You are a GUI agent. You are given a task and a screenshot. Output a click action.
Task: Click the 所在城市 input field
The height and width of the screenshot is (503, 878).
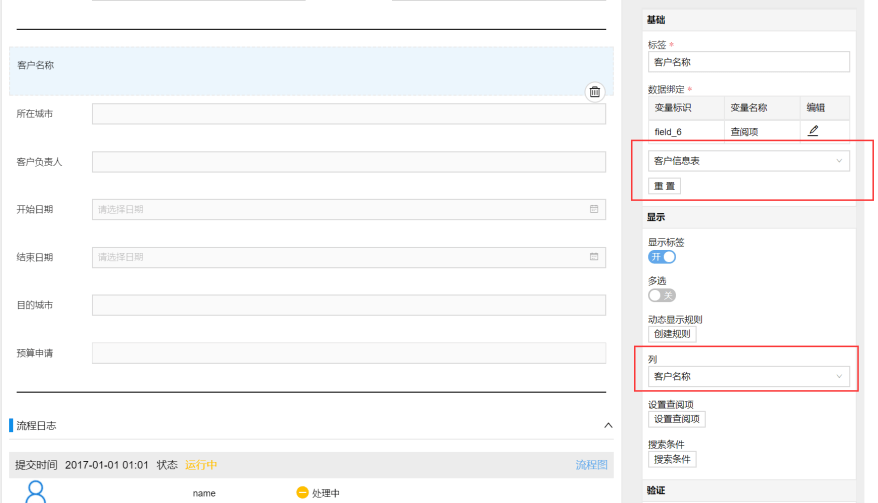point(348,114)
